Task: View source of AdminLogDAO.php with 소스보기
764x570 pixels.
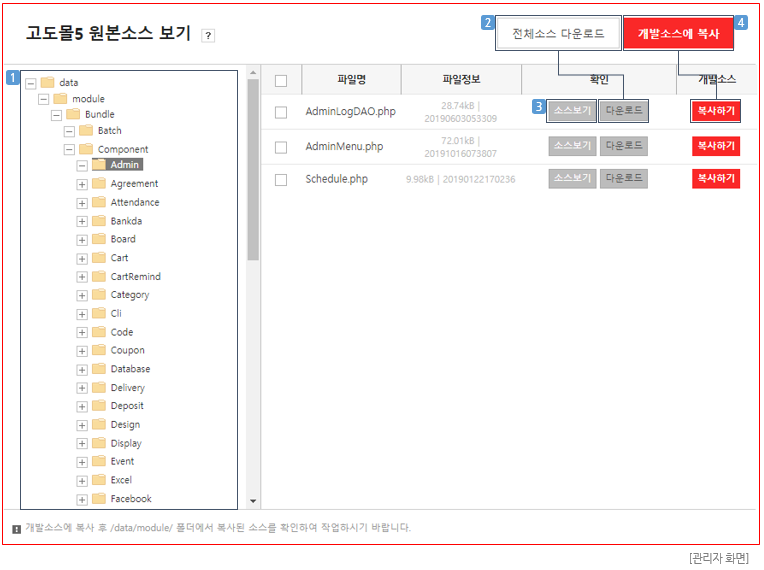Action: coord(572,111)
